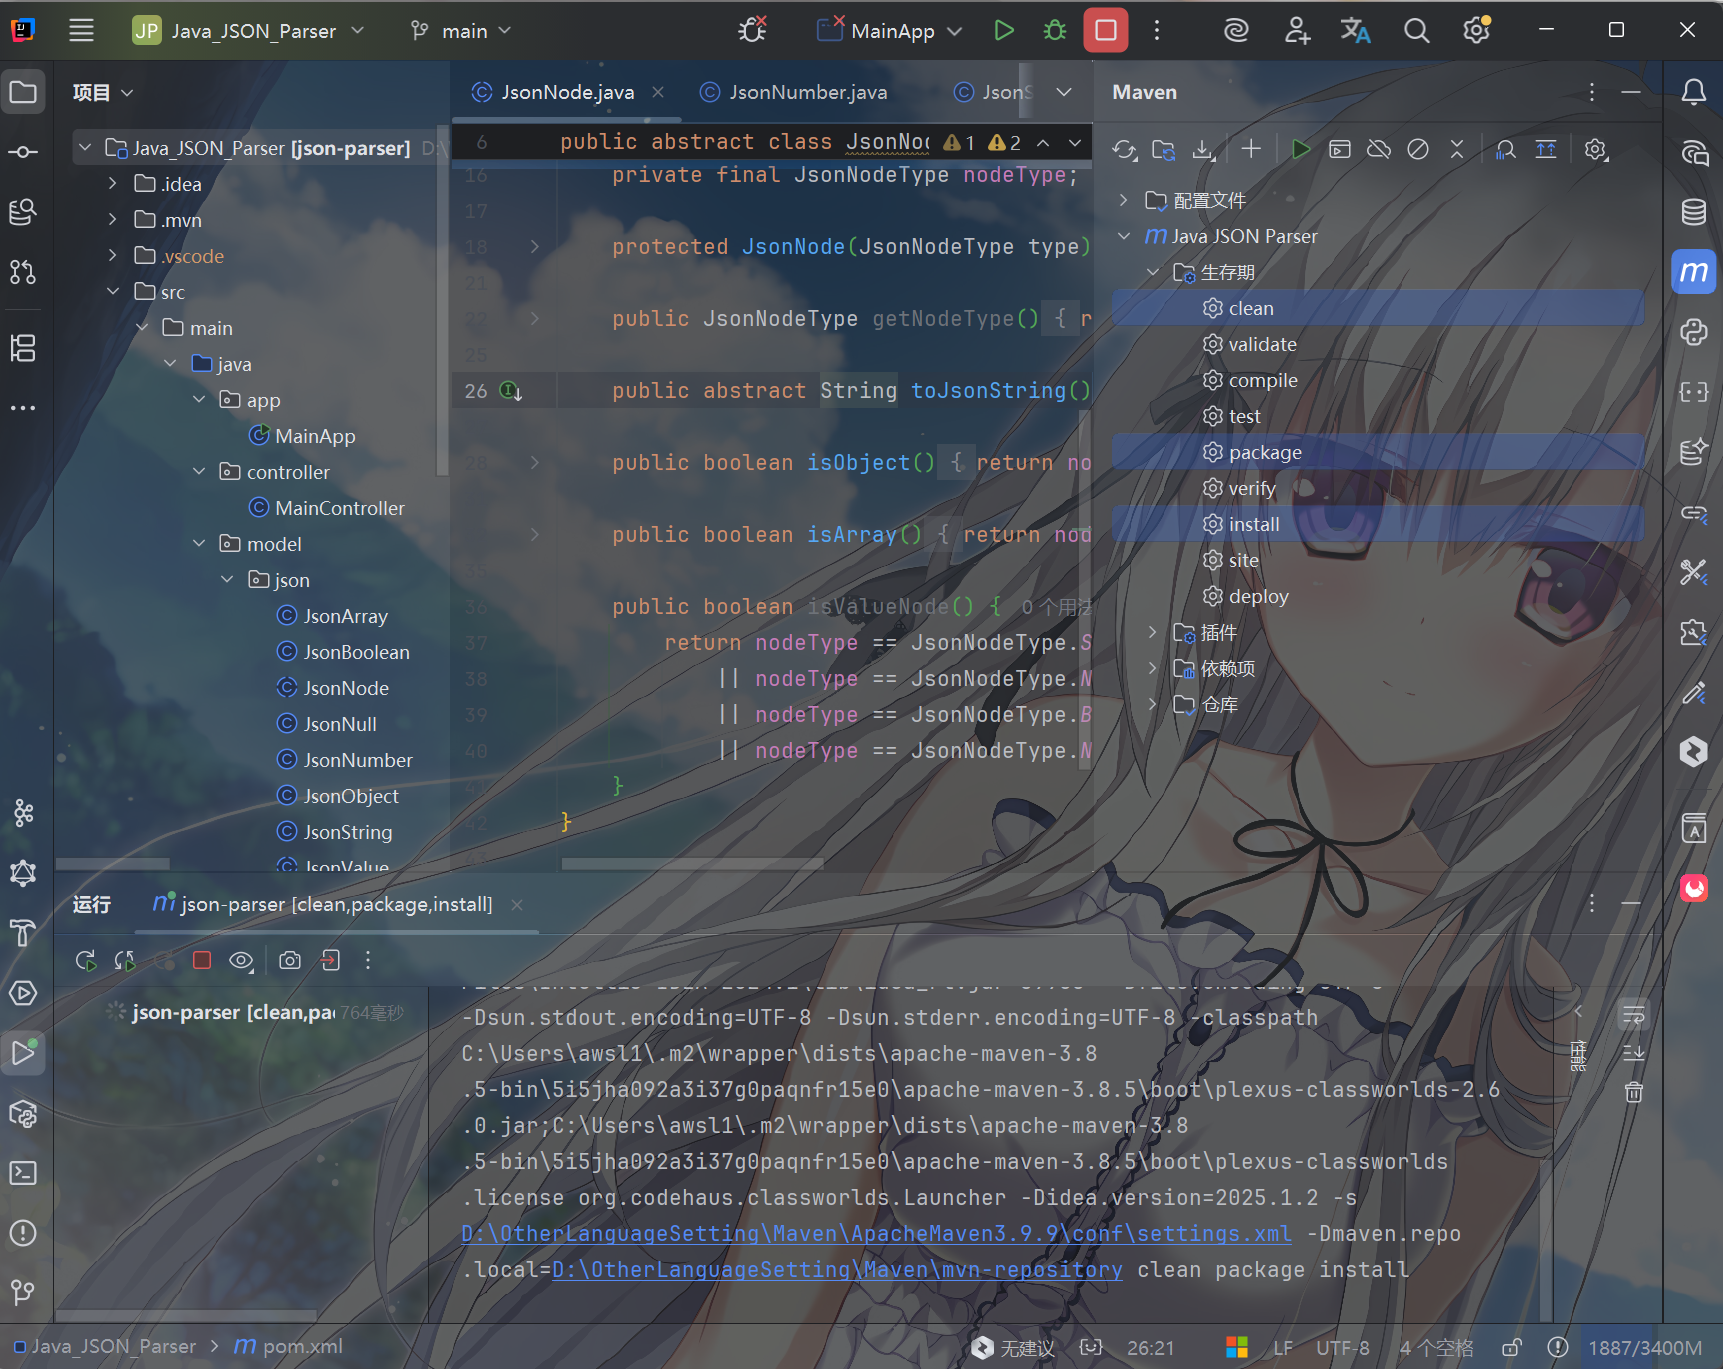Click the memory indicator 1887/3400M
The height and width of the screenshot is (1369, 1723).
[x=1645, y=1348]
